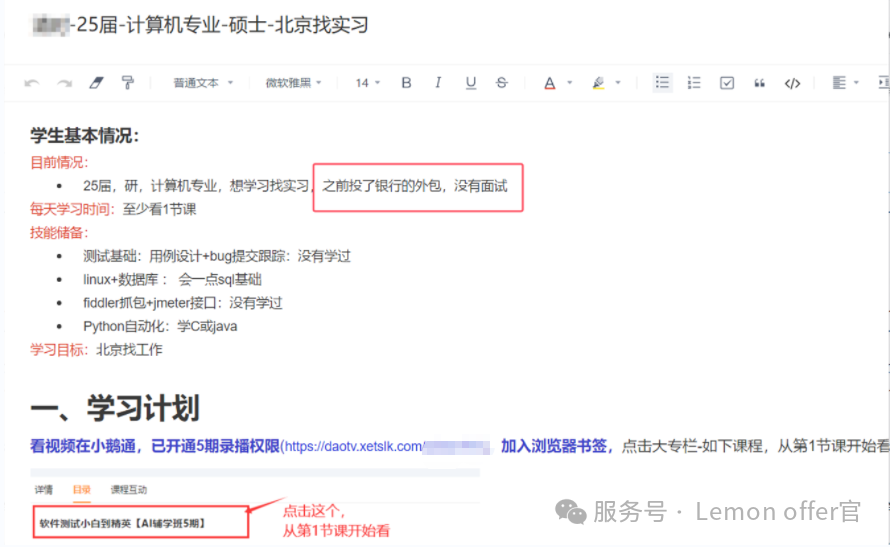Open the 微软雅黑 font dropdown
Image resolution: width=890 pixels, height=547 pixels.
pos(293,83)
